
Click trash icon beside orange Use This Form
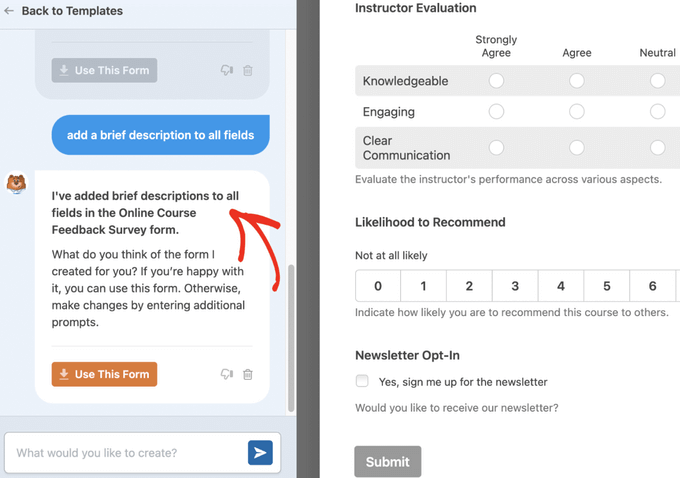pyautogui.click(x=248, y=375)
